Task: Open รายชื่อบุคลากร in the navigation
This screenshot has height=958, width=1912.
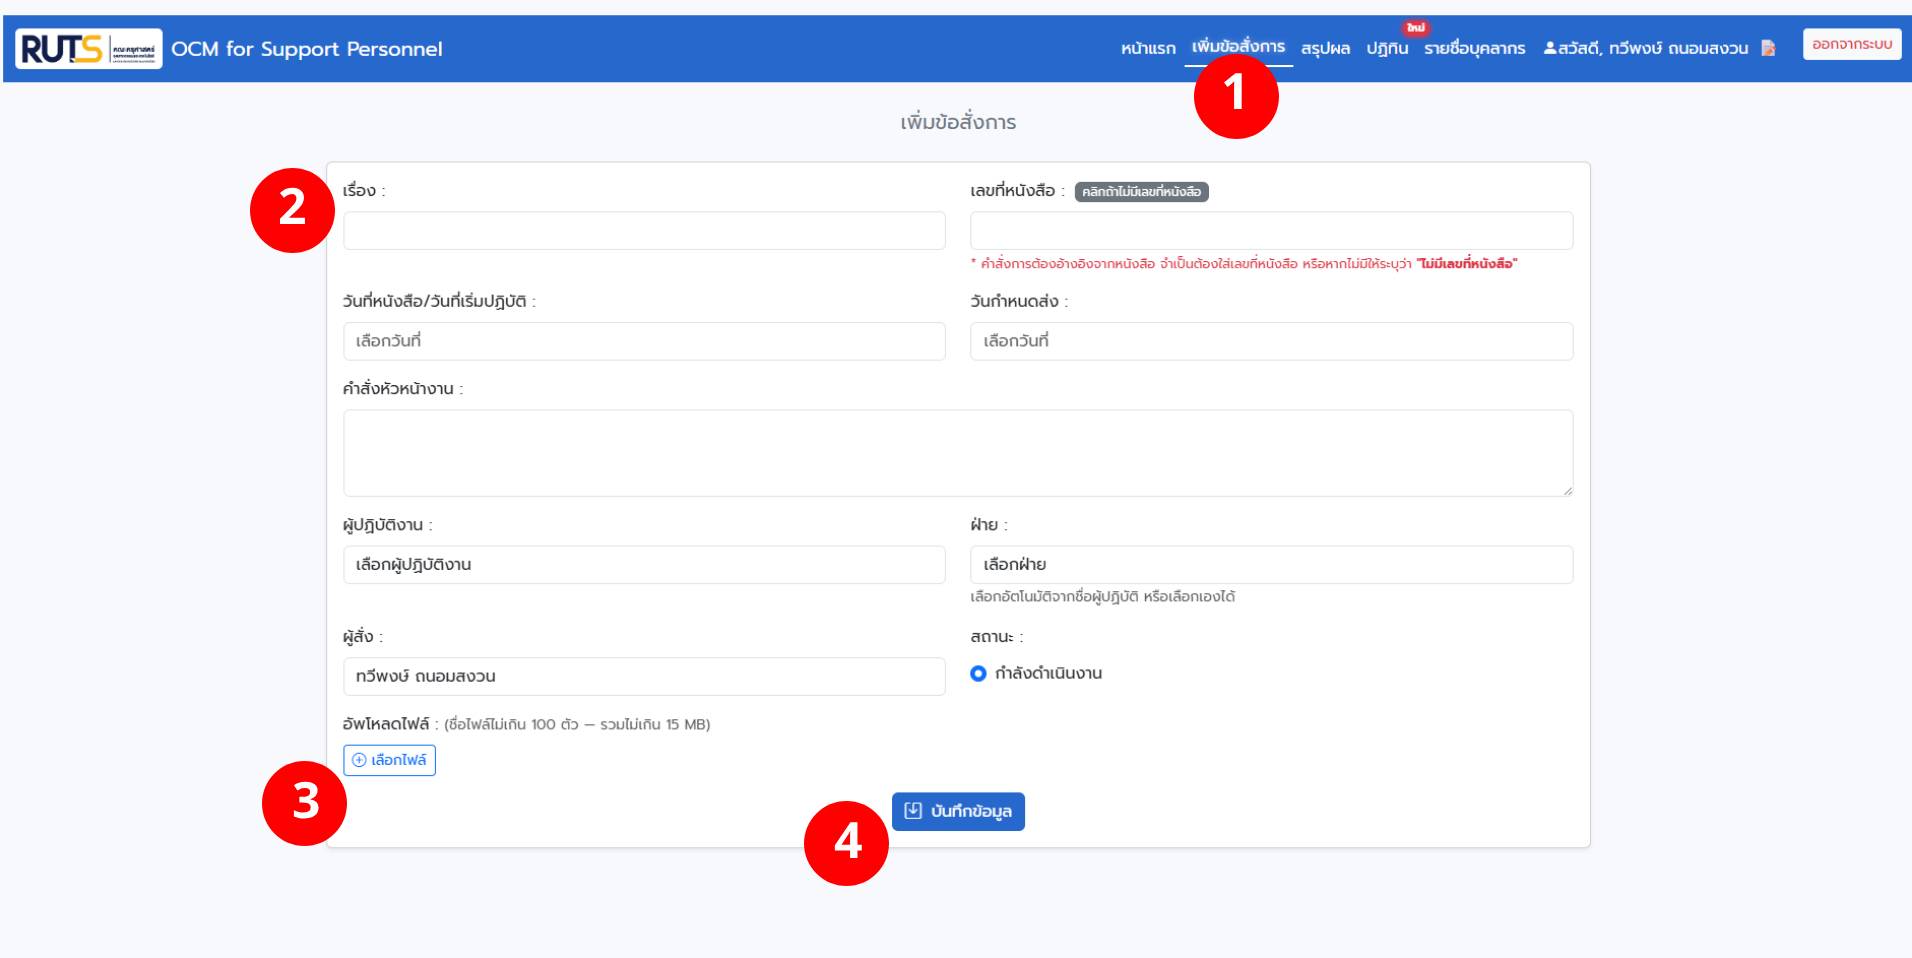Action: (x=1475, y=48)
